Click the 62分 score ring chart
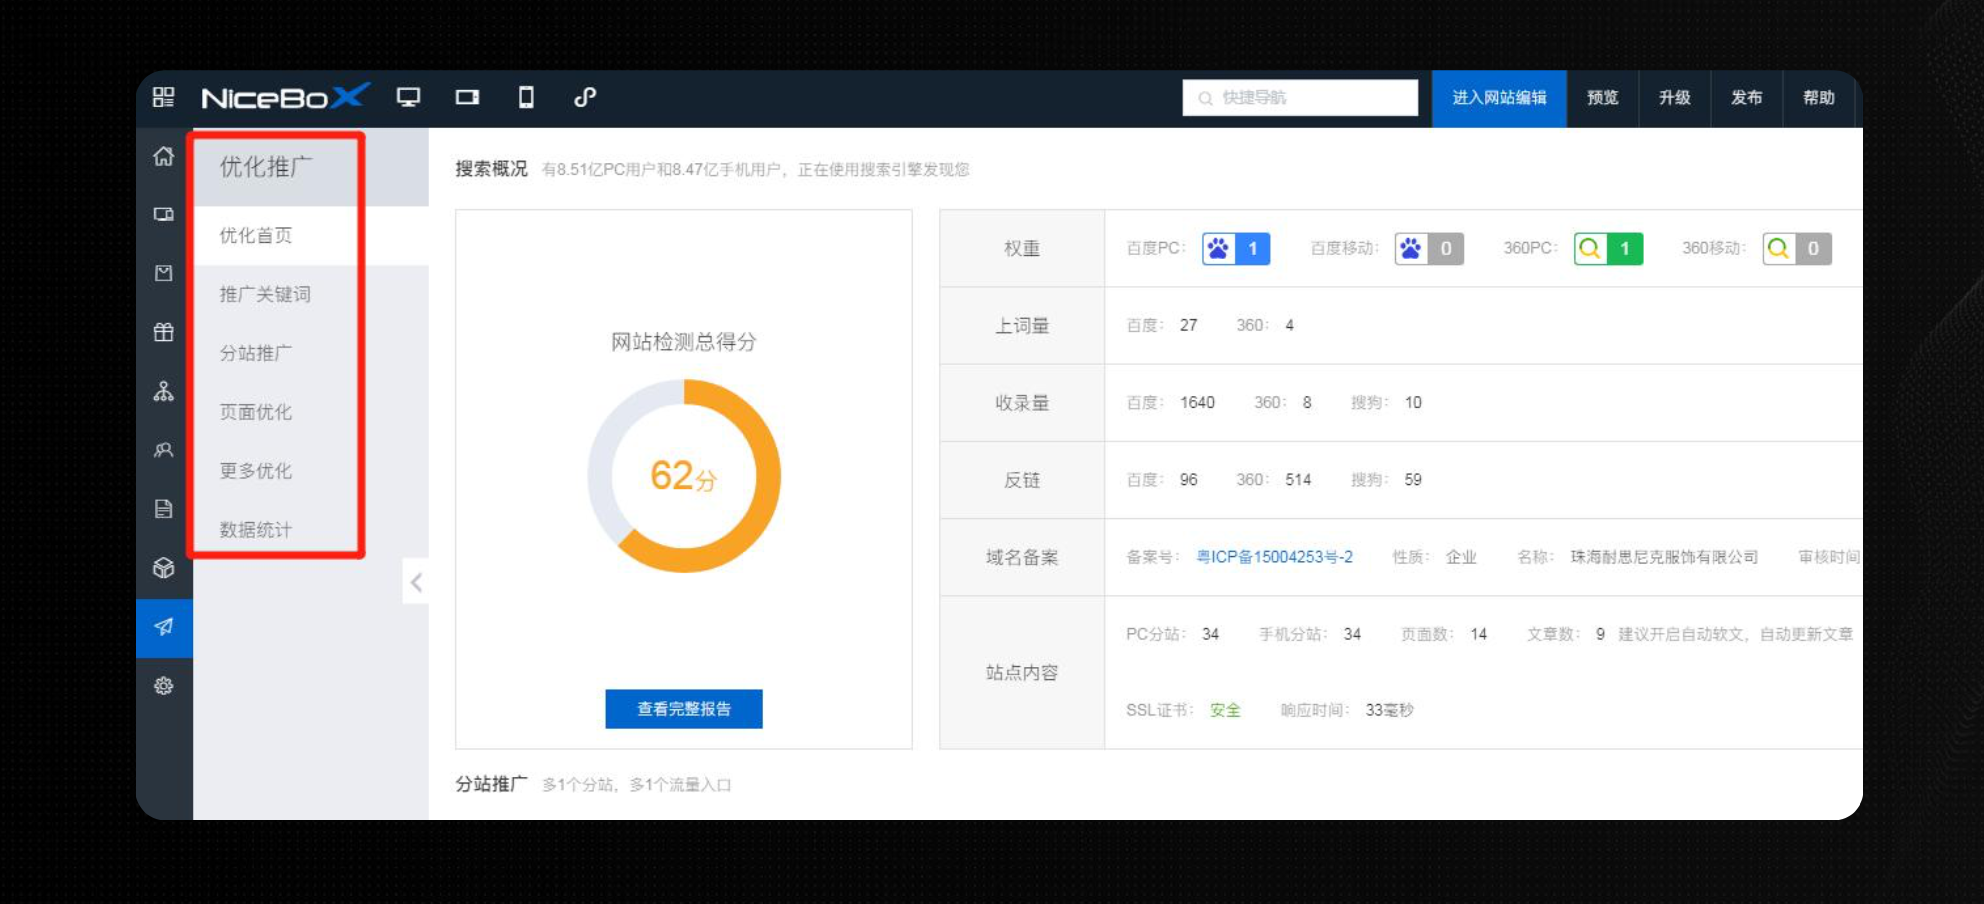This screenshot has width=1984, height=904. click(x=684, y=476)
